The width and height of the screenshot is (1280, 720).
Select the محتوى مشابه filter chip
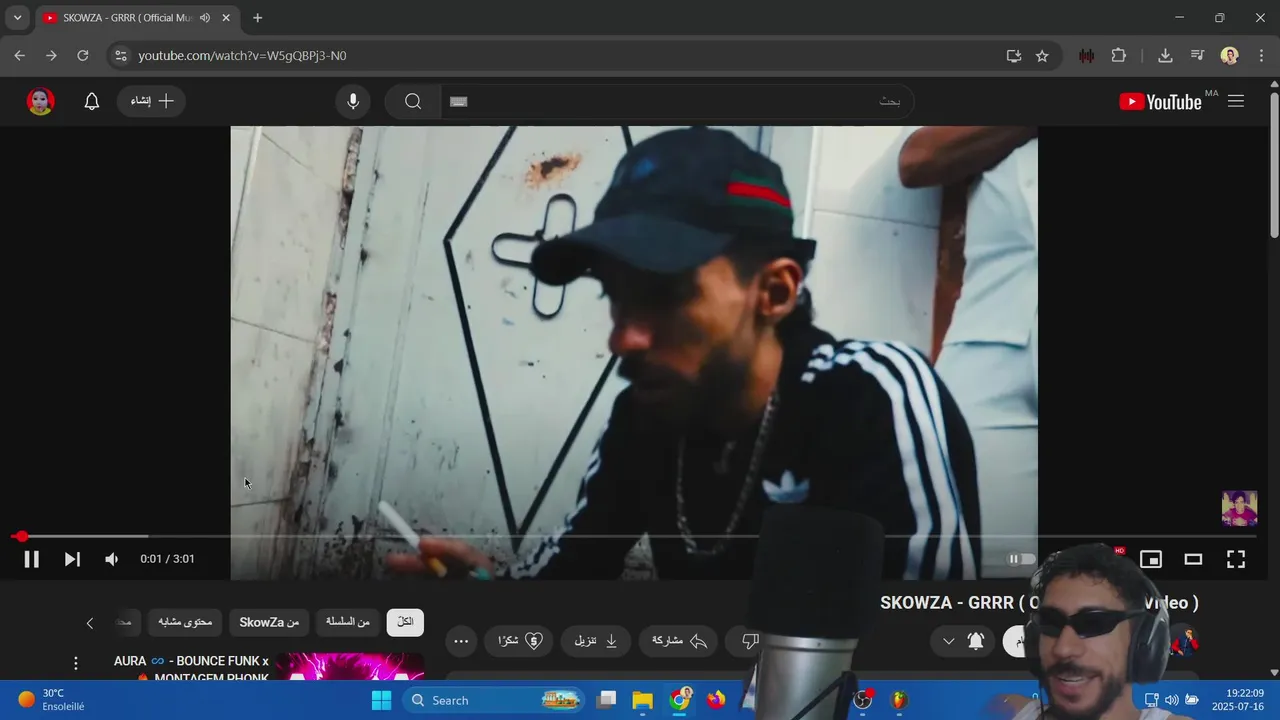(186, 622)
